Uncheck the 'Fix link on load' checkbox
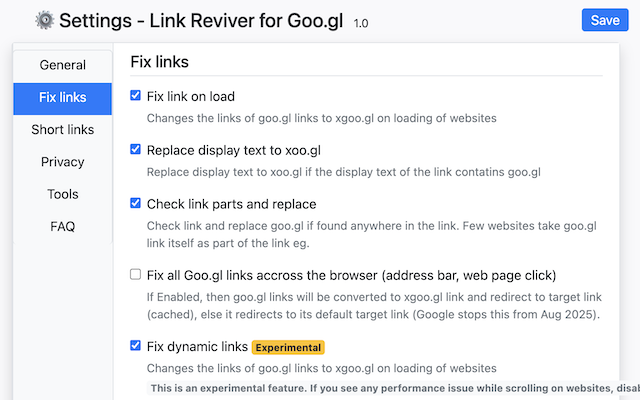Image resolution: width=640 pixels, height=400 pixels. pos(136,96)
